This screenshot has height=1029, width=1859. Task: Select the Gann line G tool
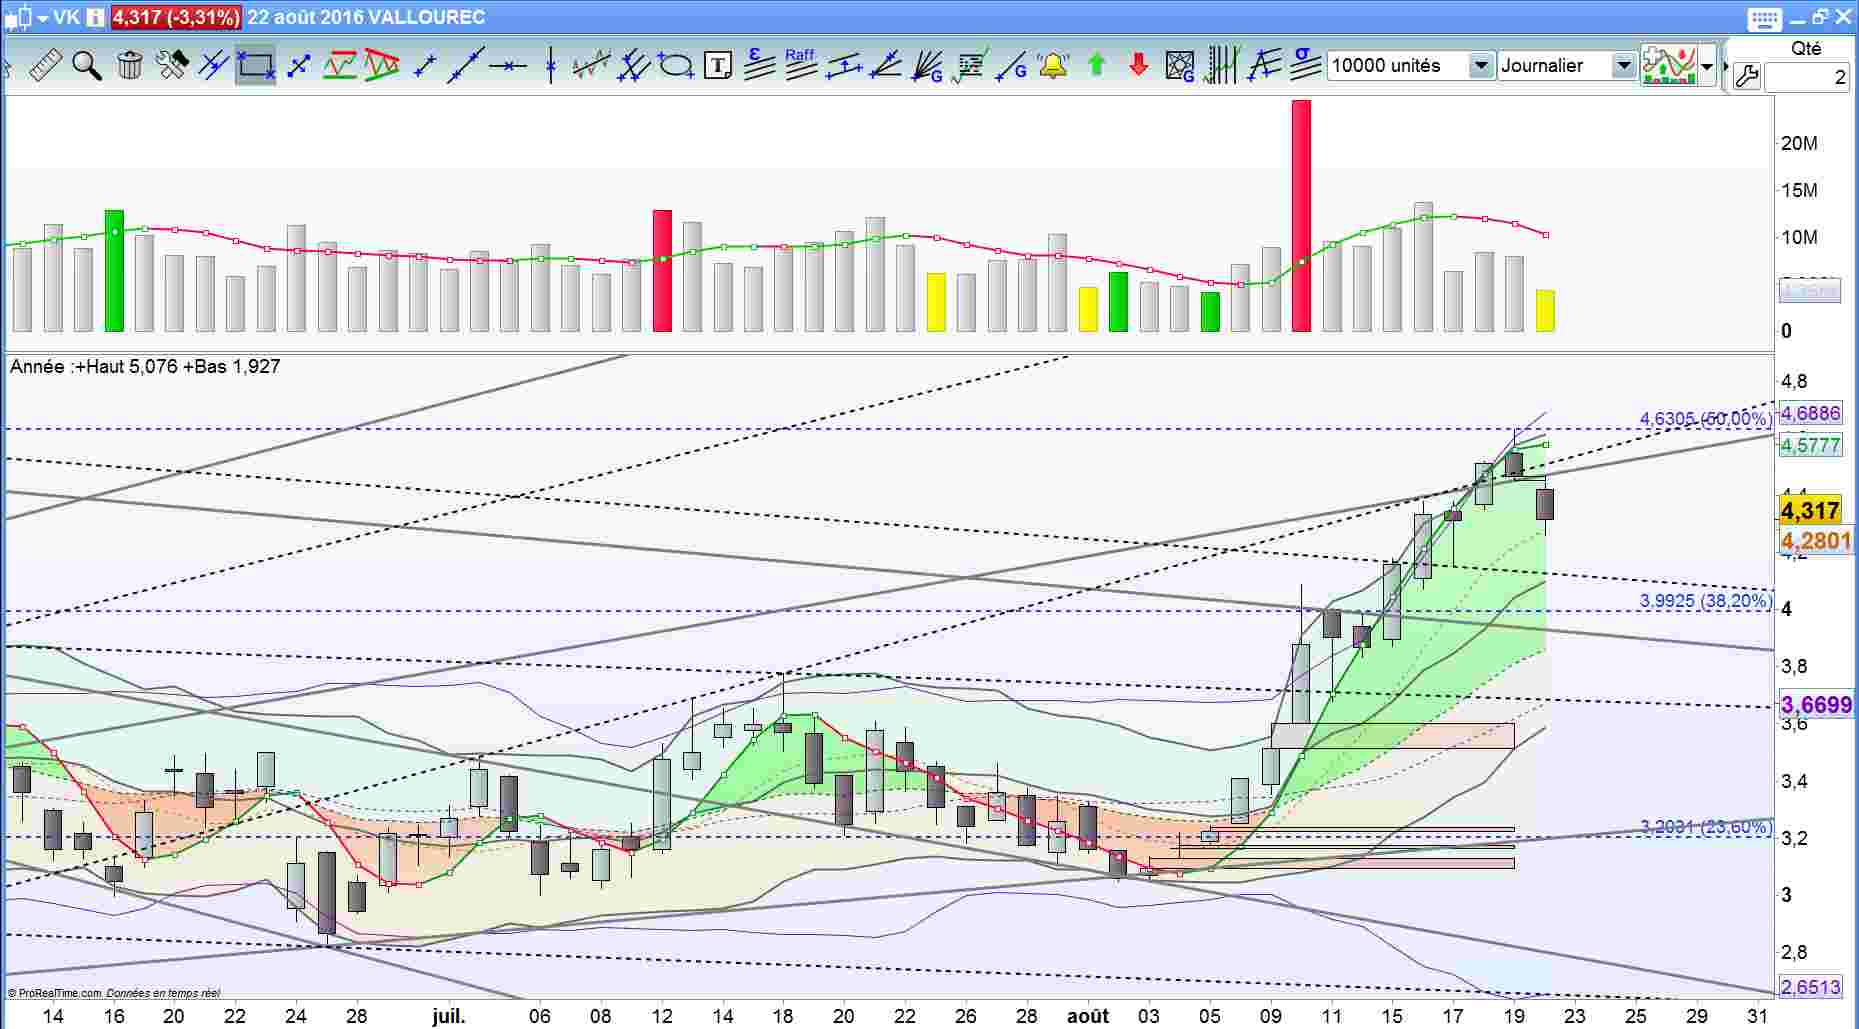point(1012,66)
